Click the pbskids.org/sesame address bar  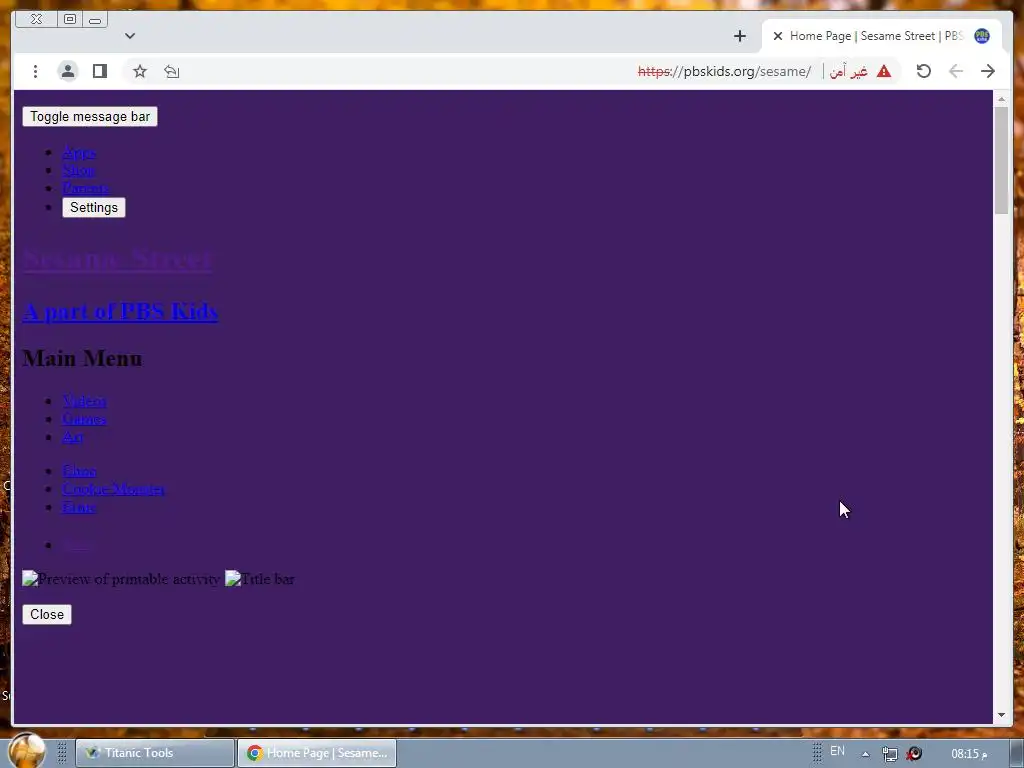724,71
